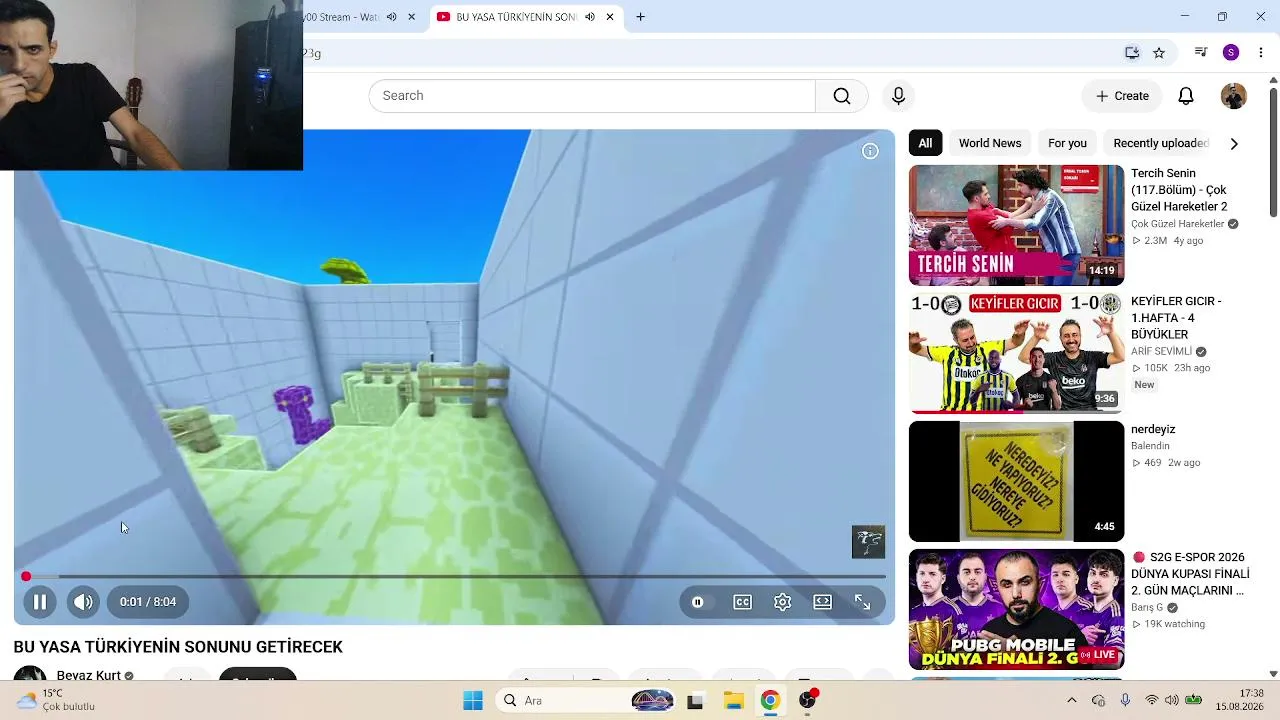
Task: Click the title 'Tercih Senin (117.Bölüm)'
Action: pyautogui.click(x=1179, y=190)
